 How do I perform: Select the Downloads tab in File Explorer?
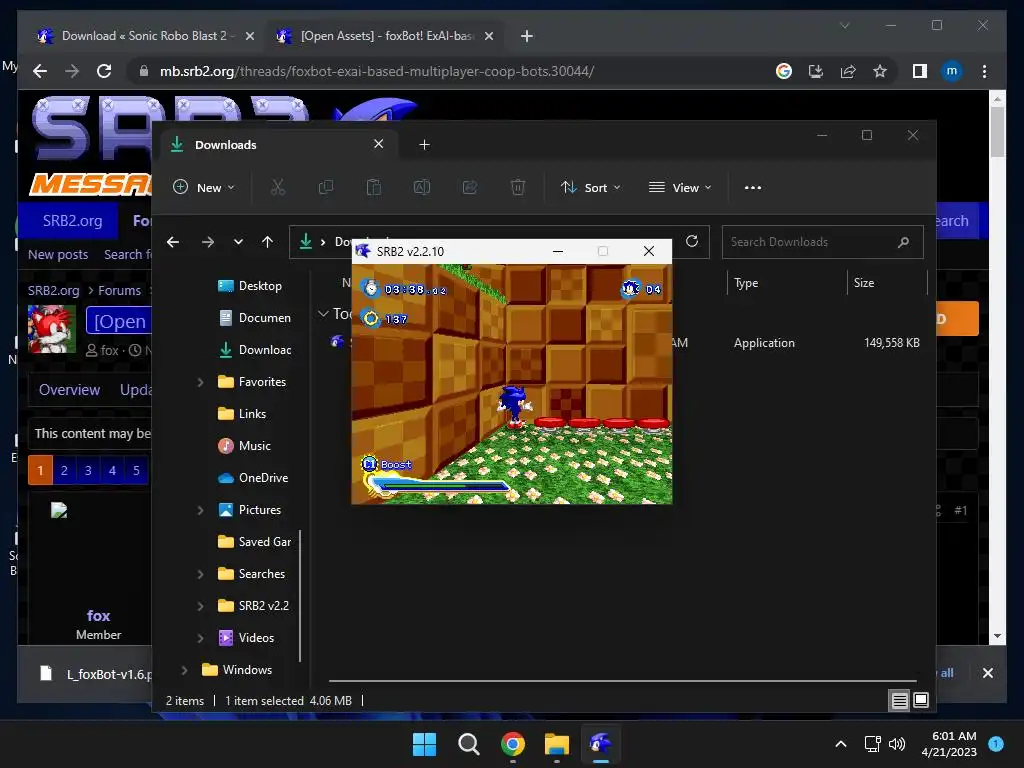pos(281,145)
